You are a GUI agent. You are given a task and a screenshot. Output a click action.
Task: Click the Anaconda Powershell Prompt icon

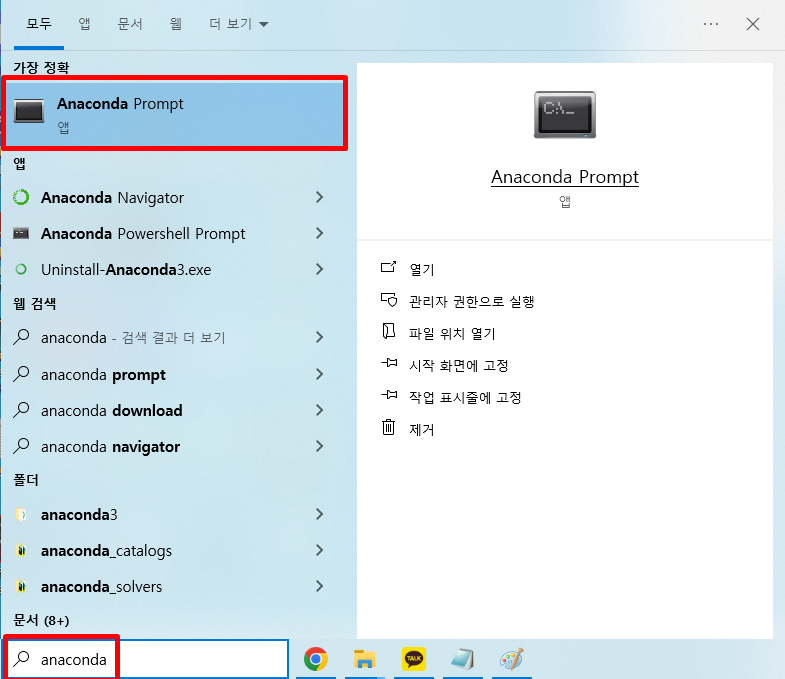tap(21, 233)
